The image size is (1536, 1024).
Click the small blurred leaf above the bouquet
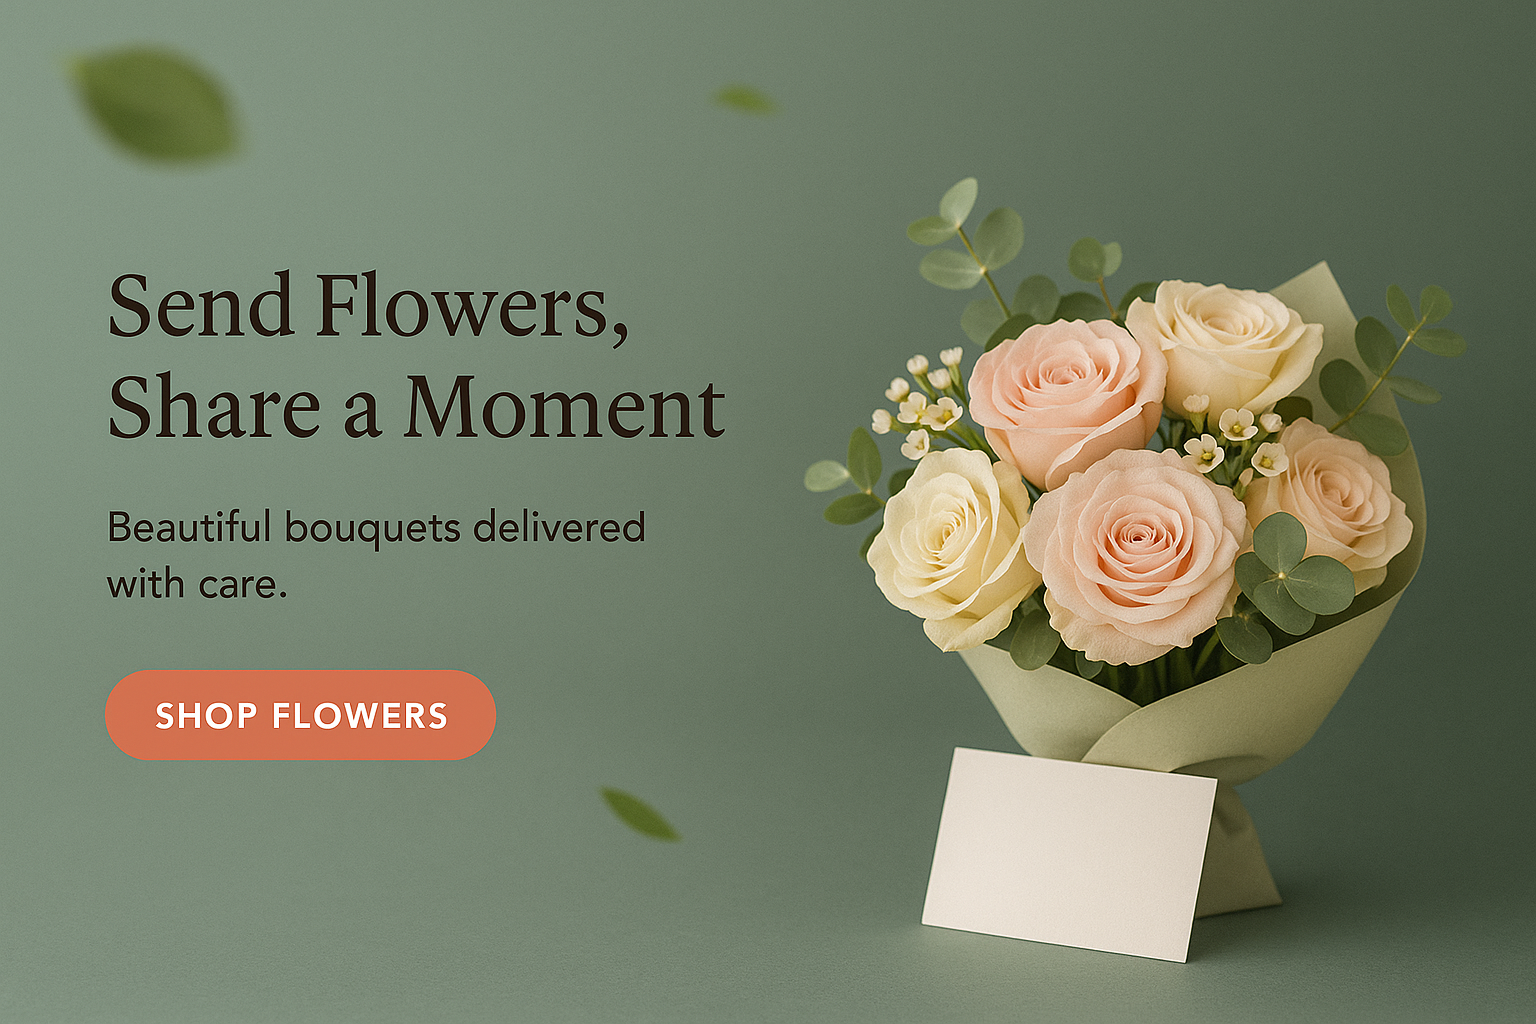point(744,99)
